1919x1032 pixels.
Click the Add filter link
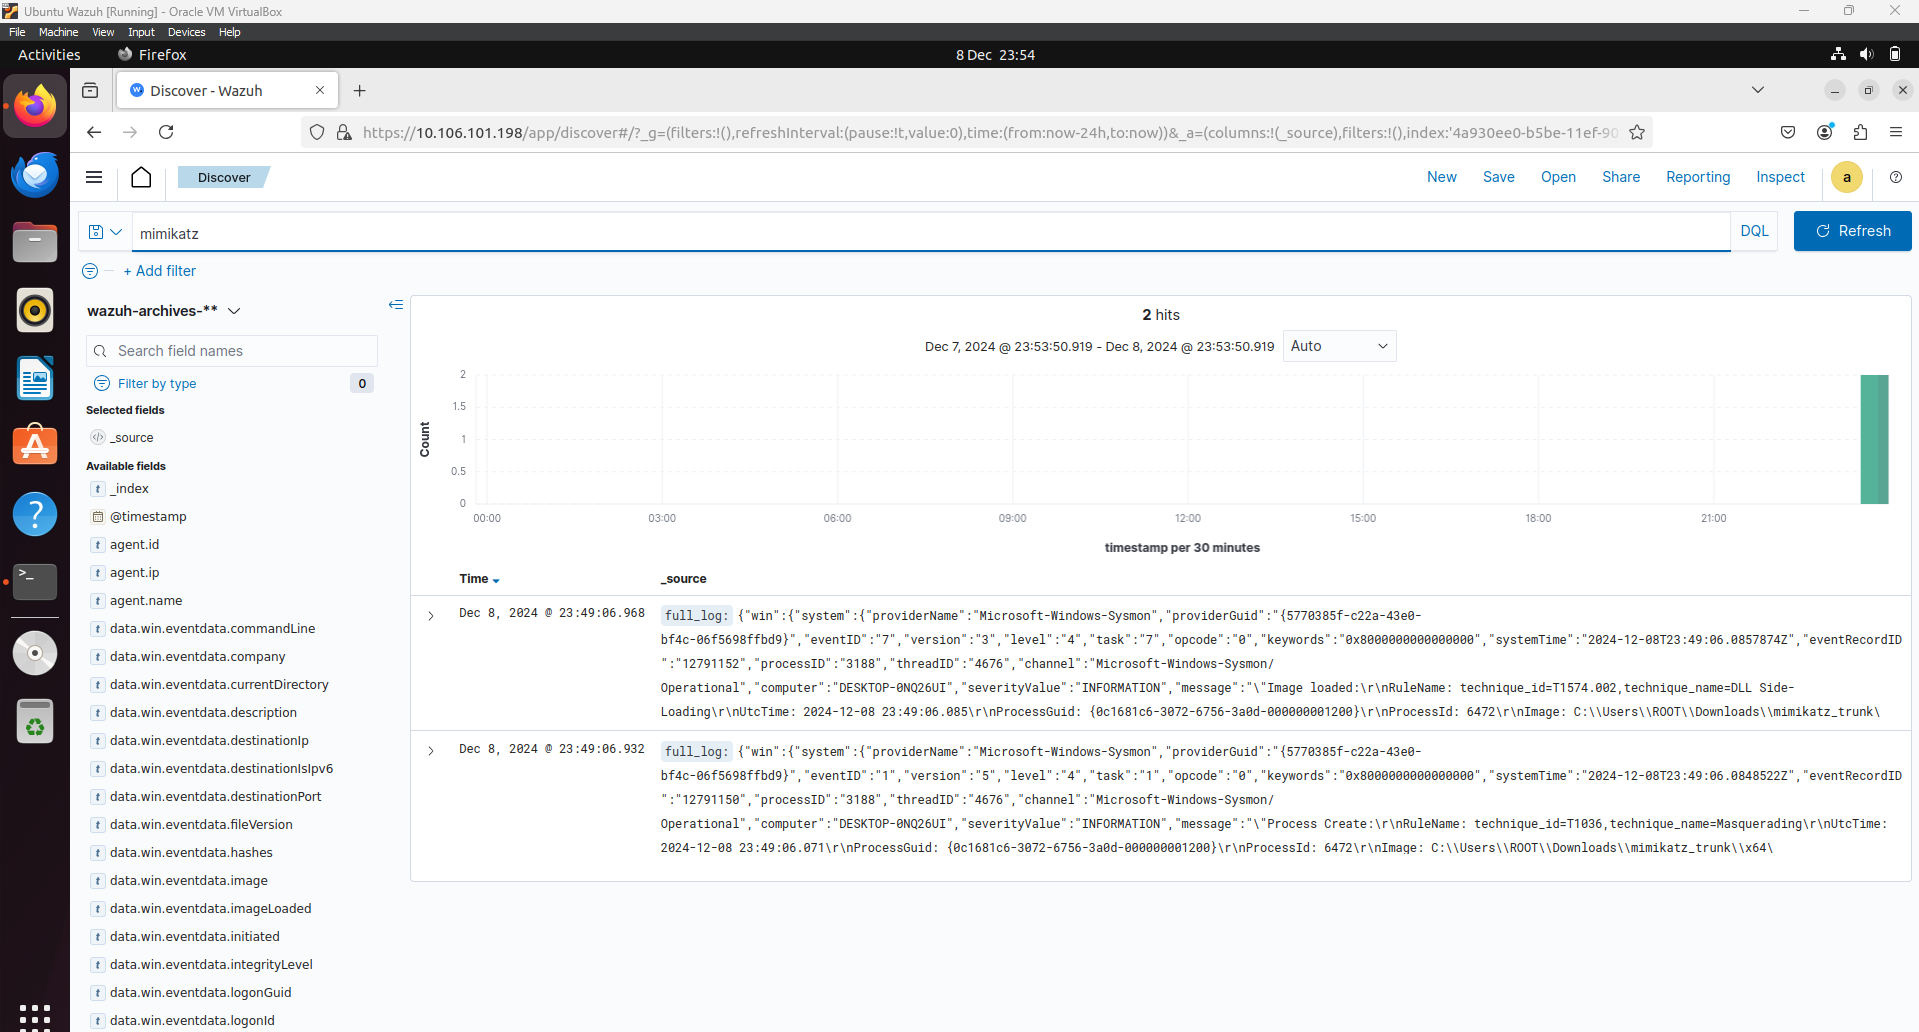(x=159, y=270)
